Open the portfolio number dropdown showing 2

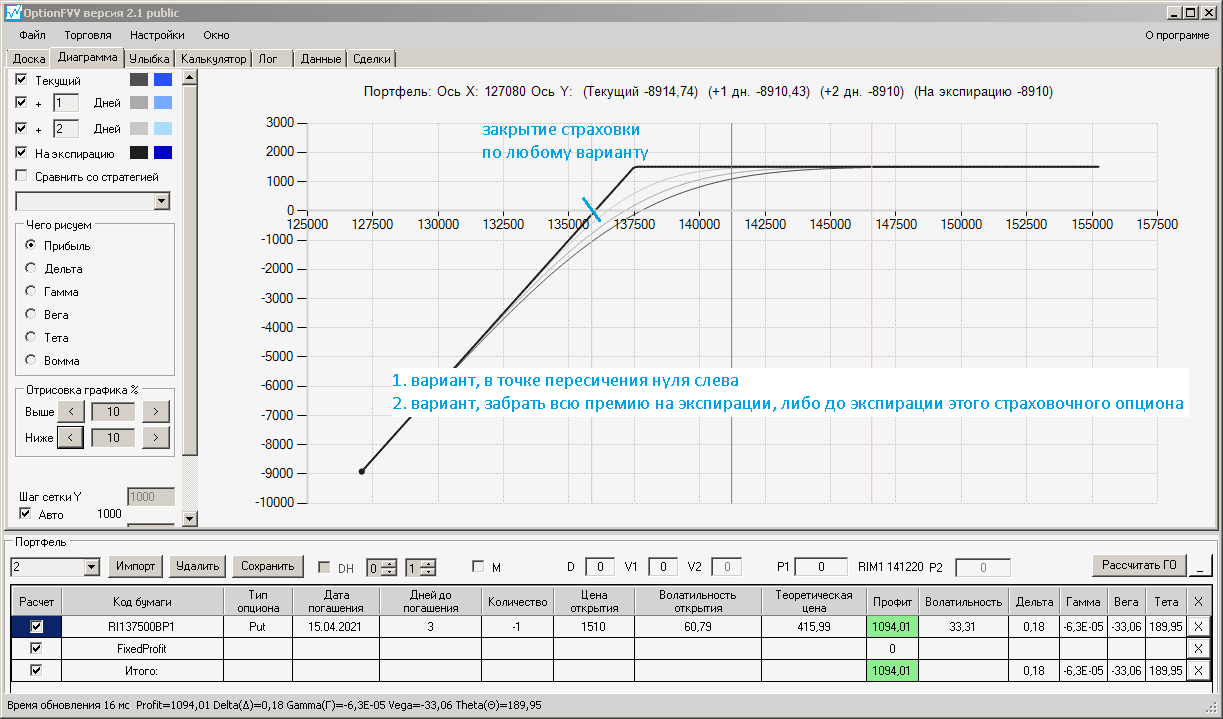92,567
